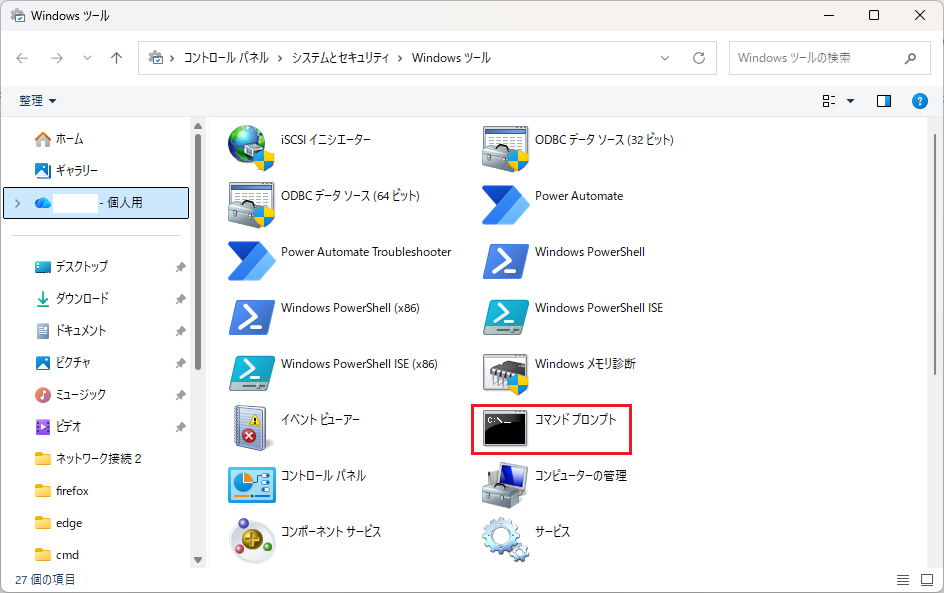
Task: Select the Windows メモリ診断 icon
Action: 505,372
